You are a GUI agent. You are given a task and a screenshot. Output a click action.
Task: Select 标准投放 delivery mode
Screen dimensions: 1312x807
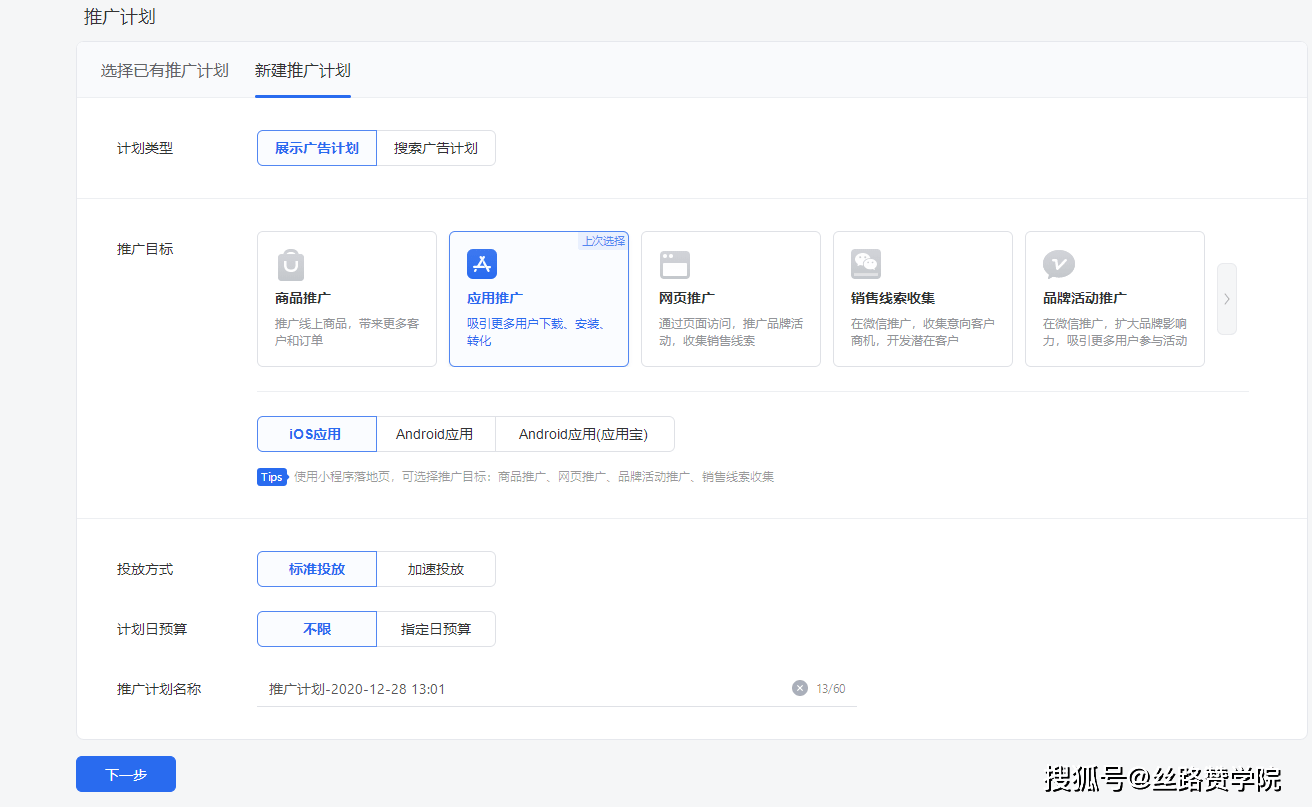tap(317, 569)
